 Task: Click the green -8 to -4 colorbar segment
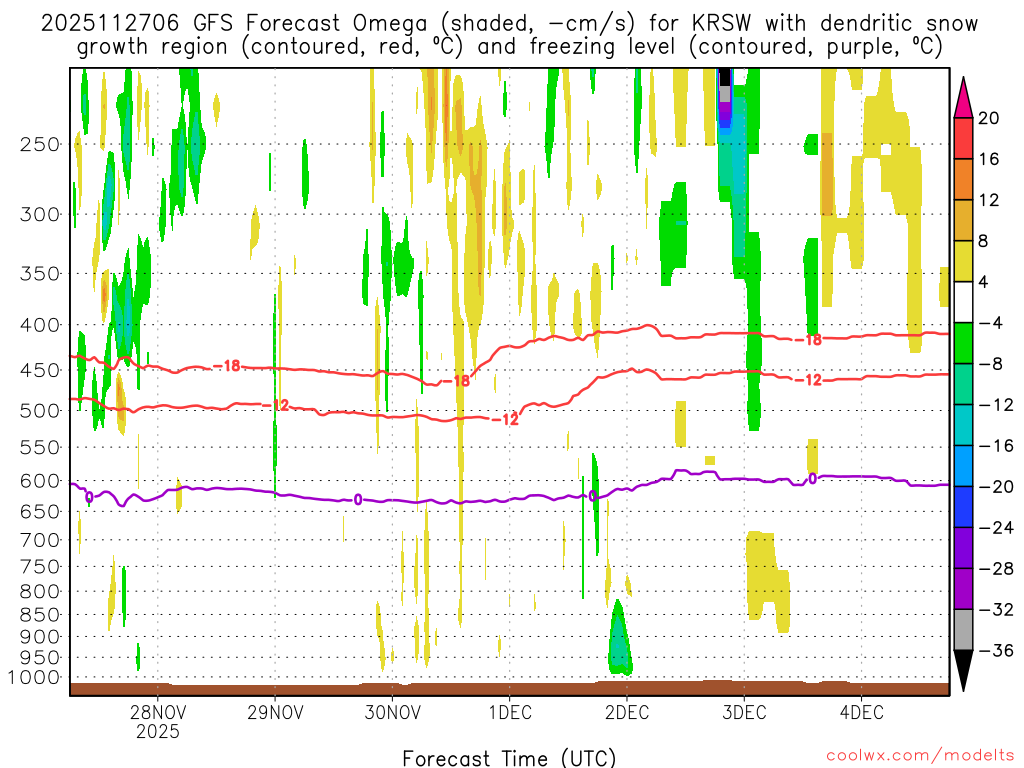(x=963, y=343)
